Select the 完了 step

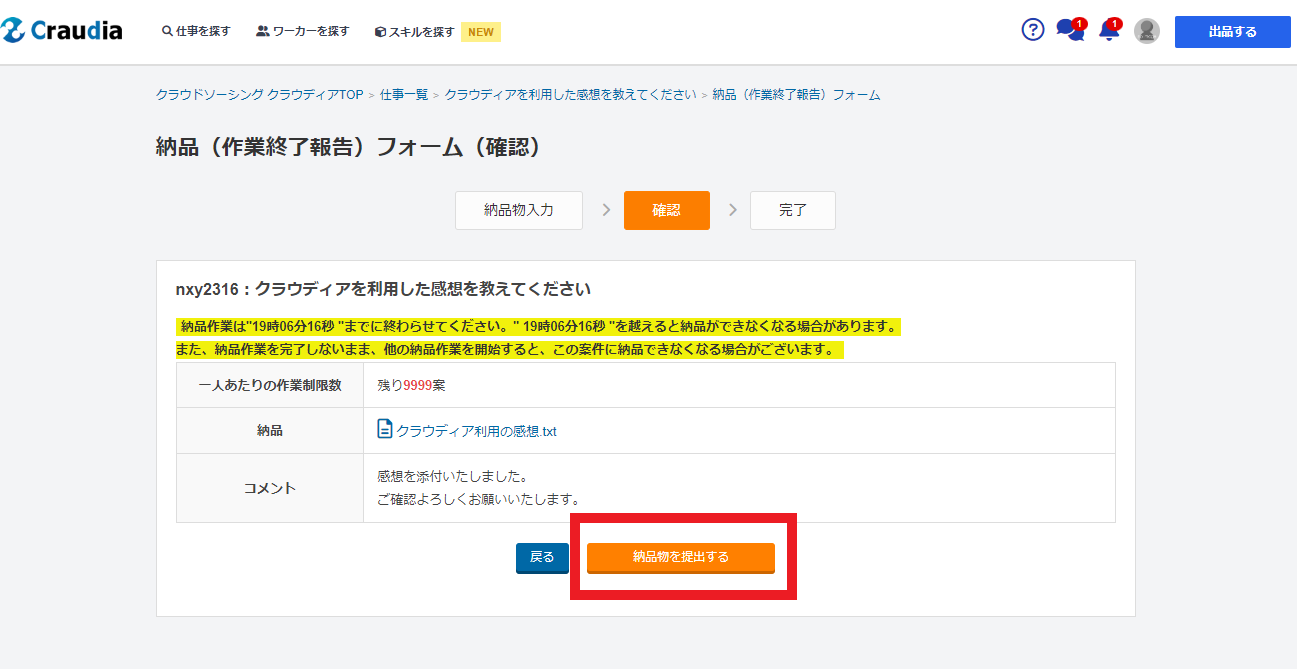pyautogui.click(x=792, y=210)
